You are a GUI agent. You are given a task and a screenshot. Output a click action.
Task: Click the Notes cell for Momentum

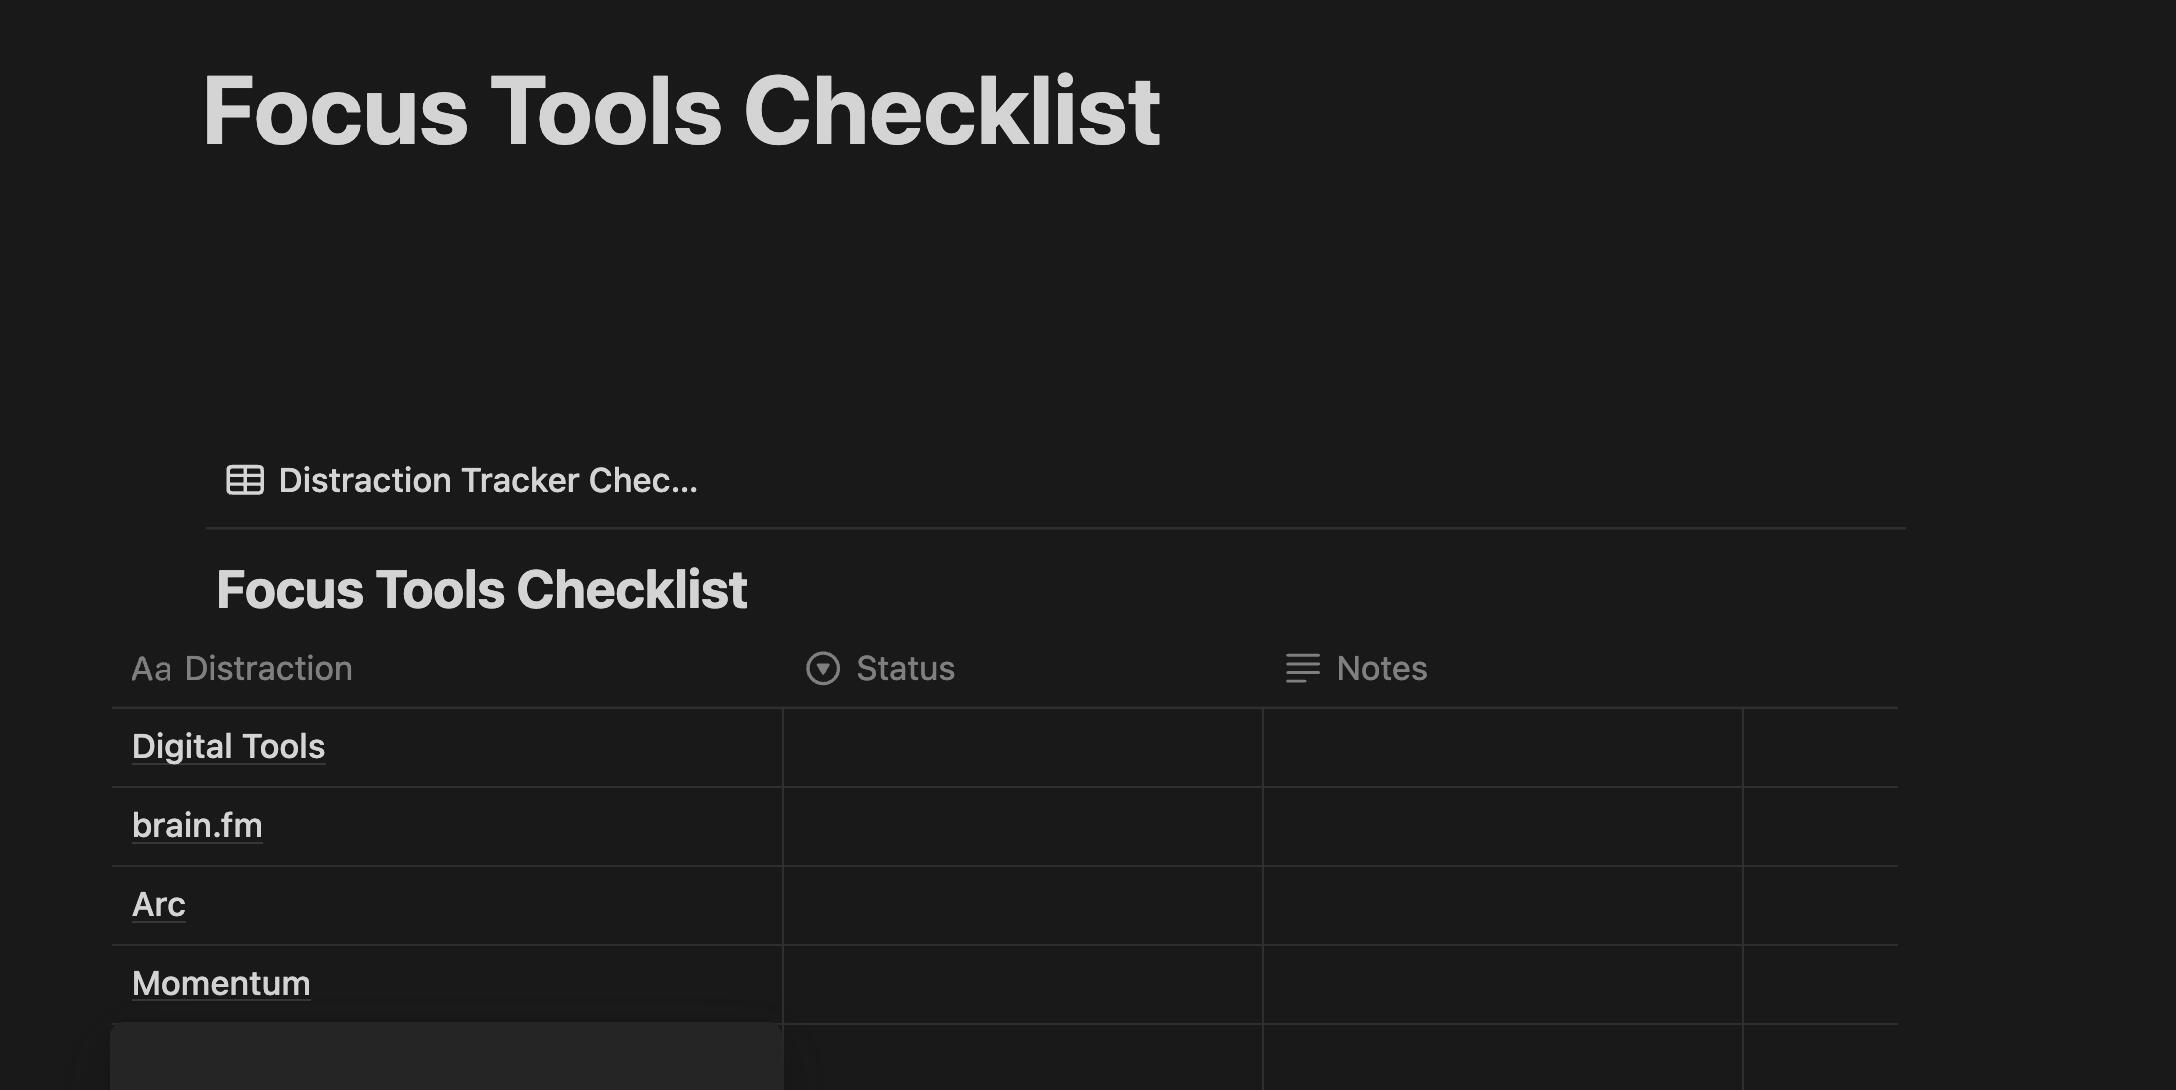(x=1502, y=984)
